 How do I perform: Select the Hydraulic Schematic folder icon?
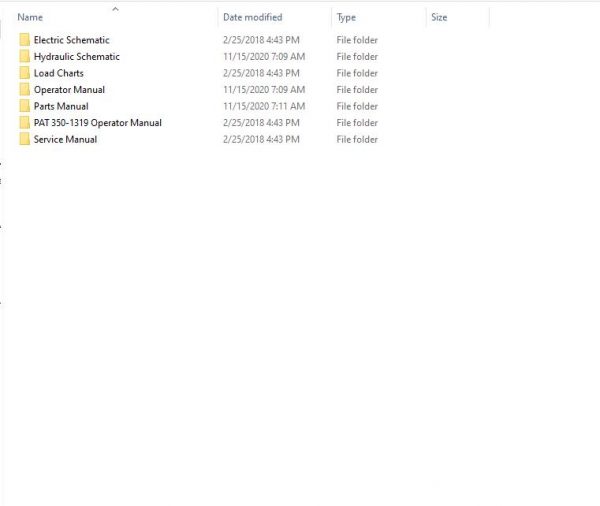24,56
